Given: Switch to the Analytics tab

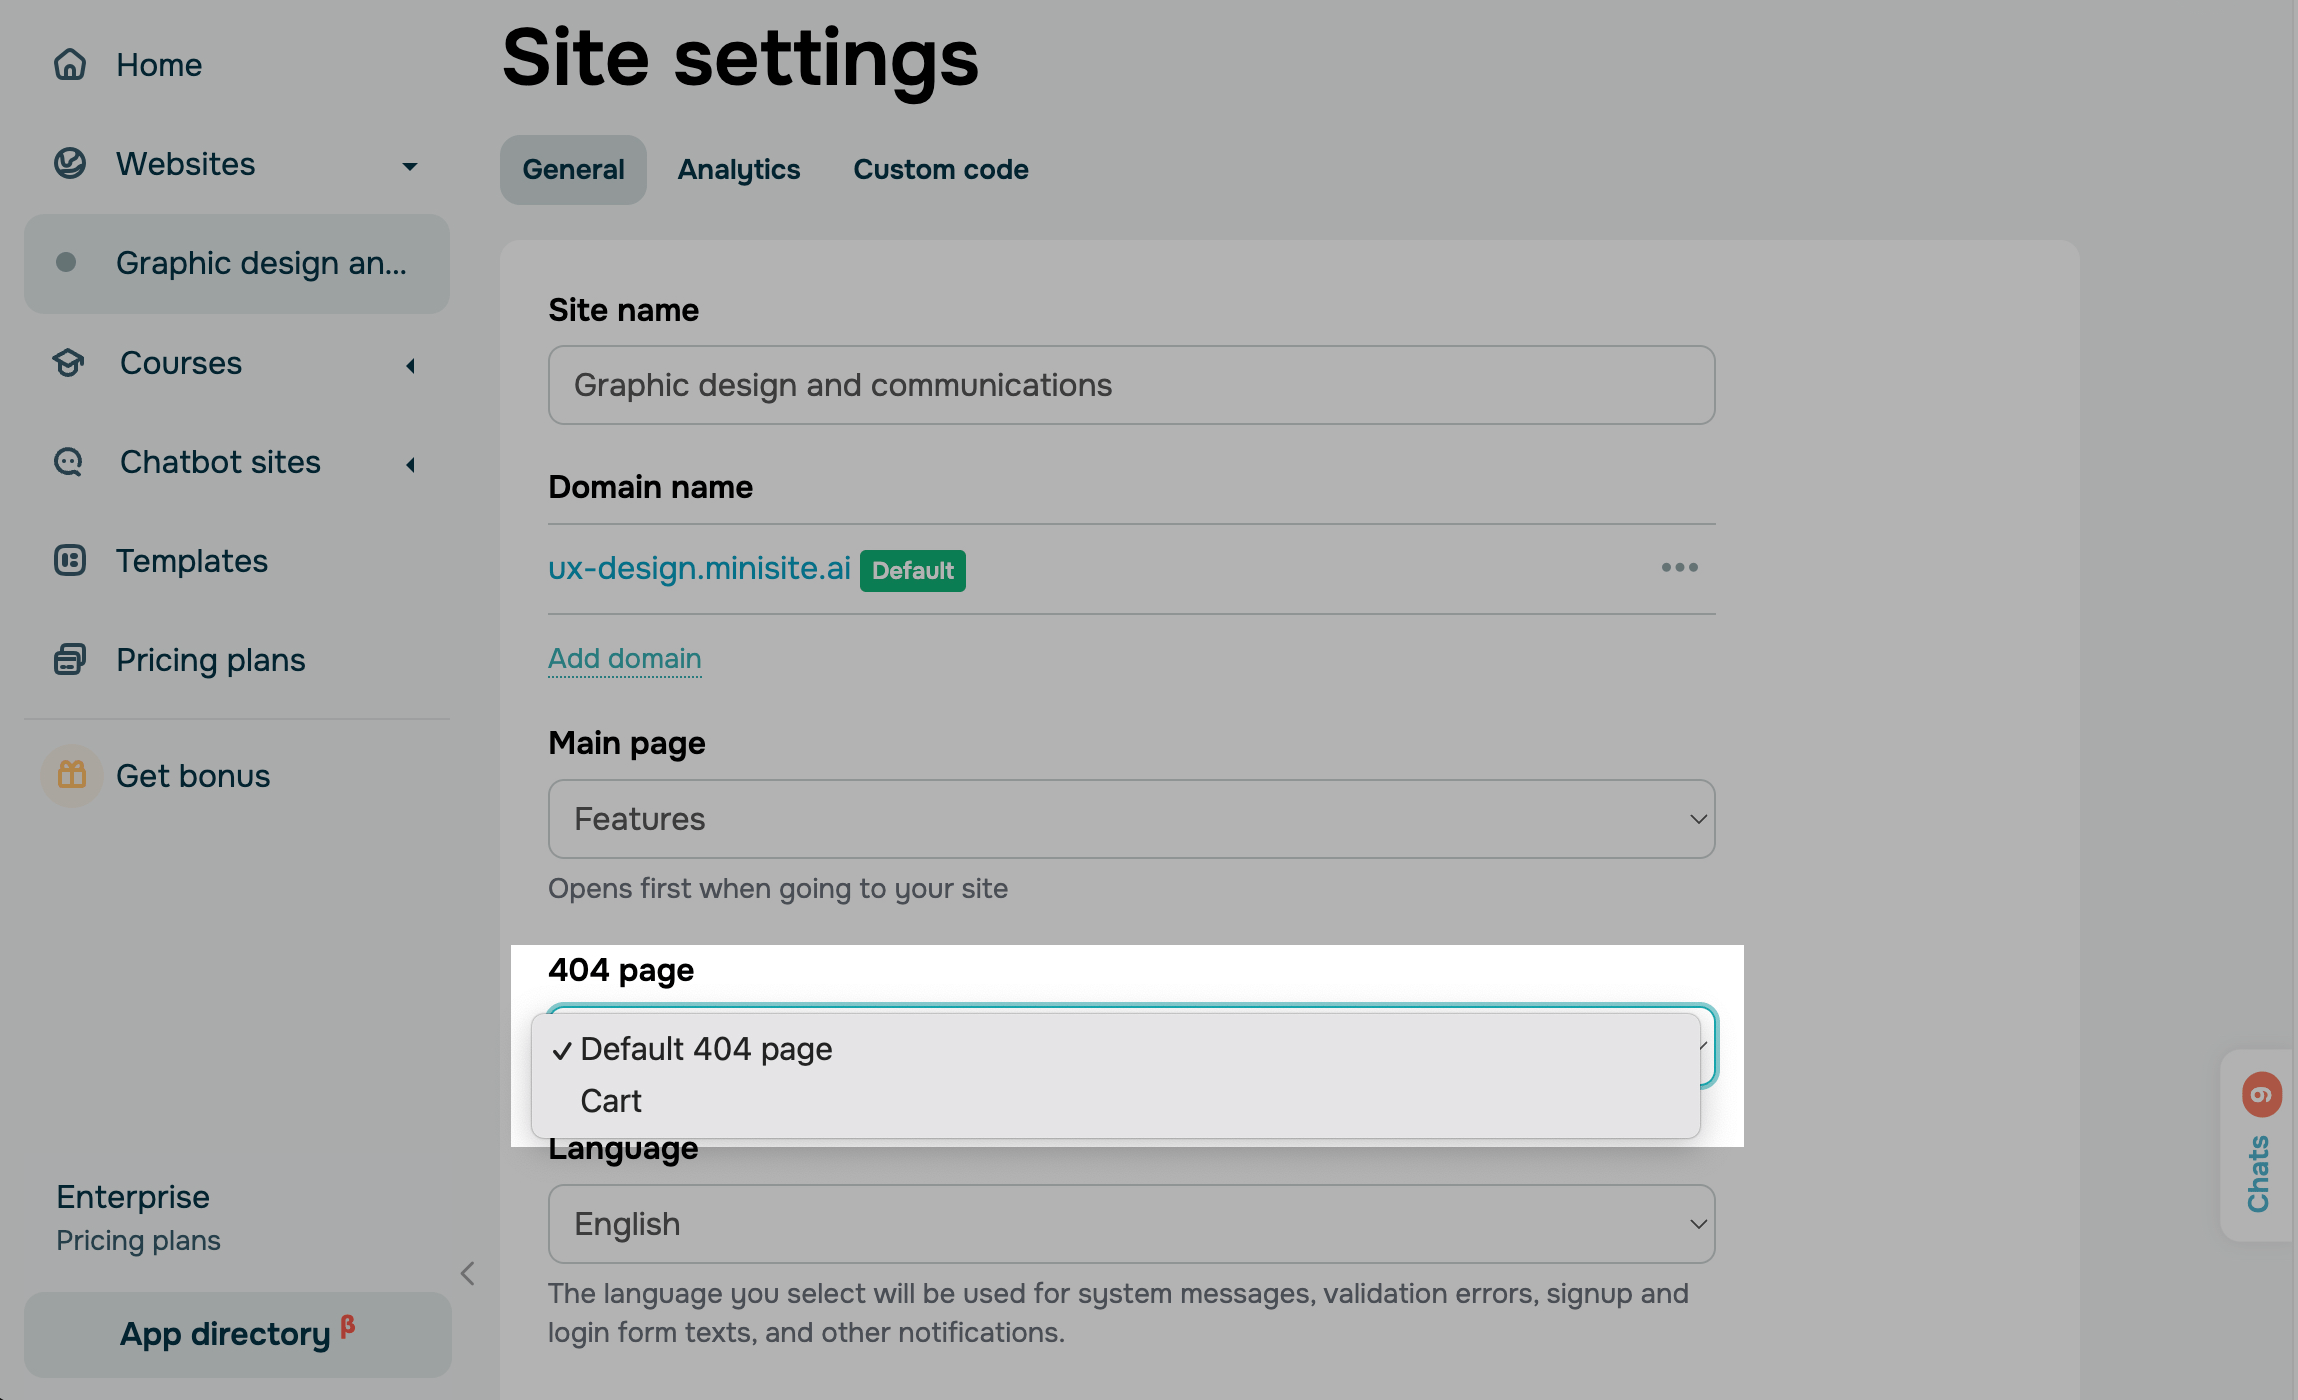Looking at the screenshot, I should tap(739, 170).
